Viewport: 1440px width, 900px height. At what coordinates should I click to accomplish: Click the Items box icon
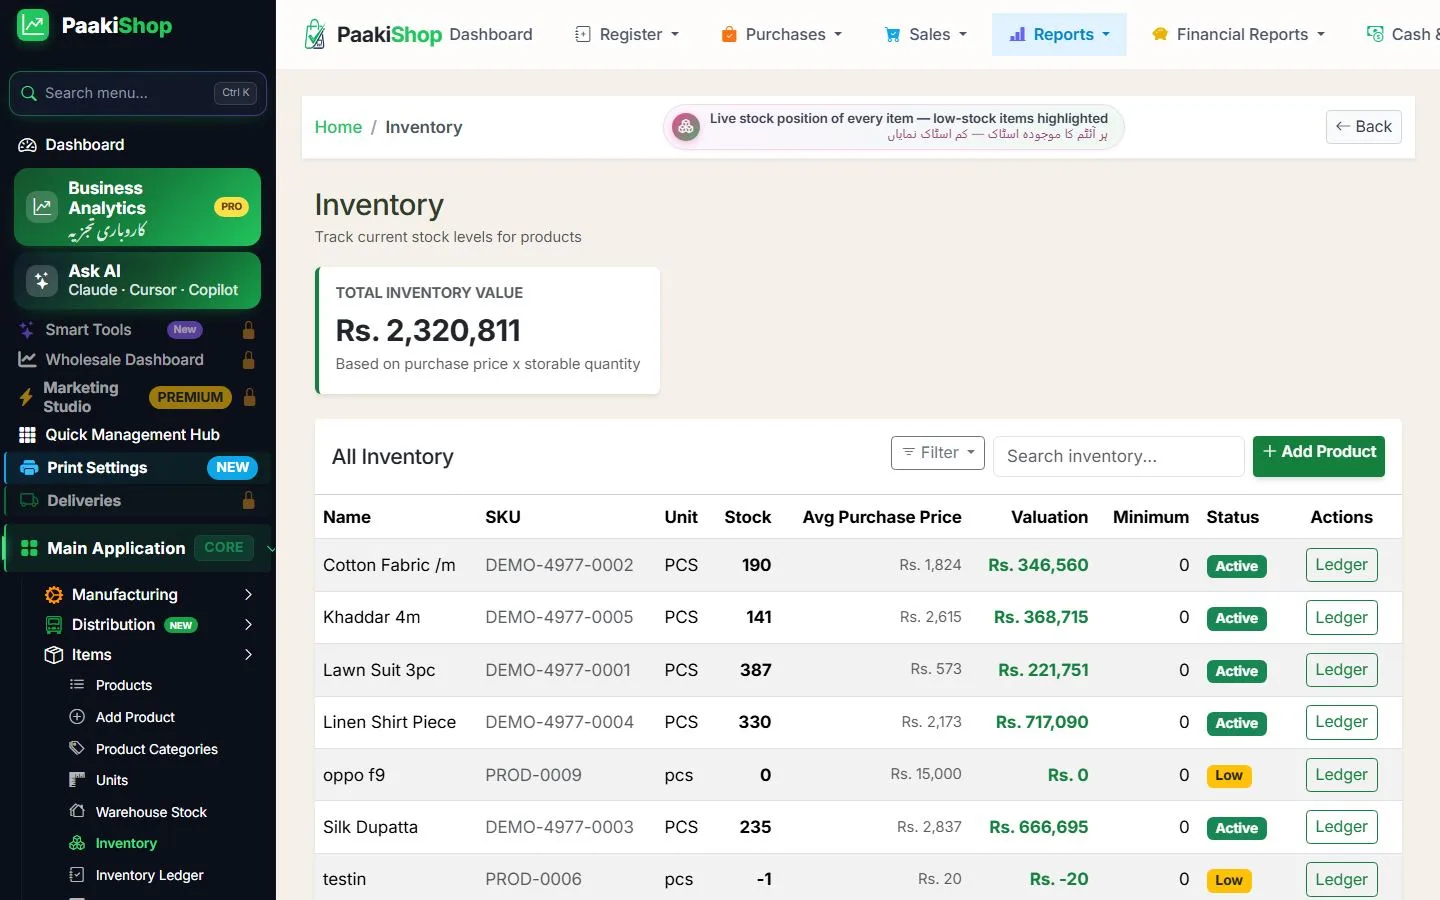(x=54, y=655)
